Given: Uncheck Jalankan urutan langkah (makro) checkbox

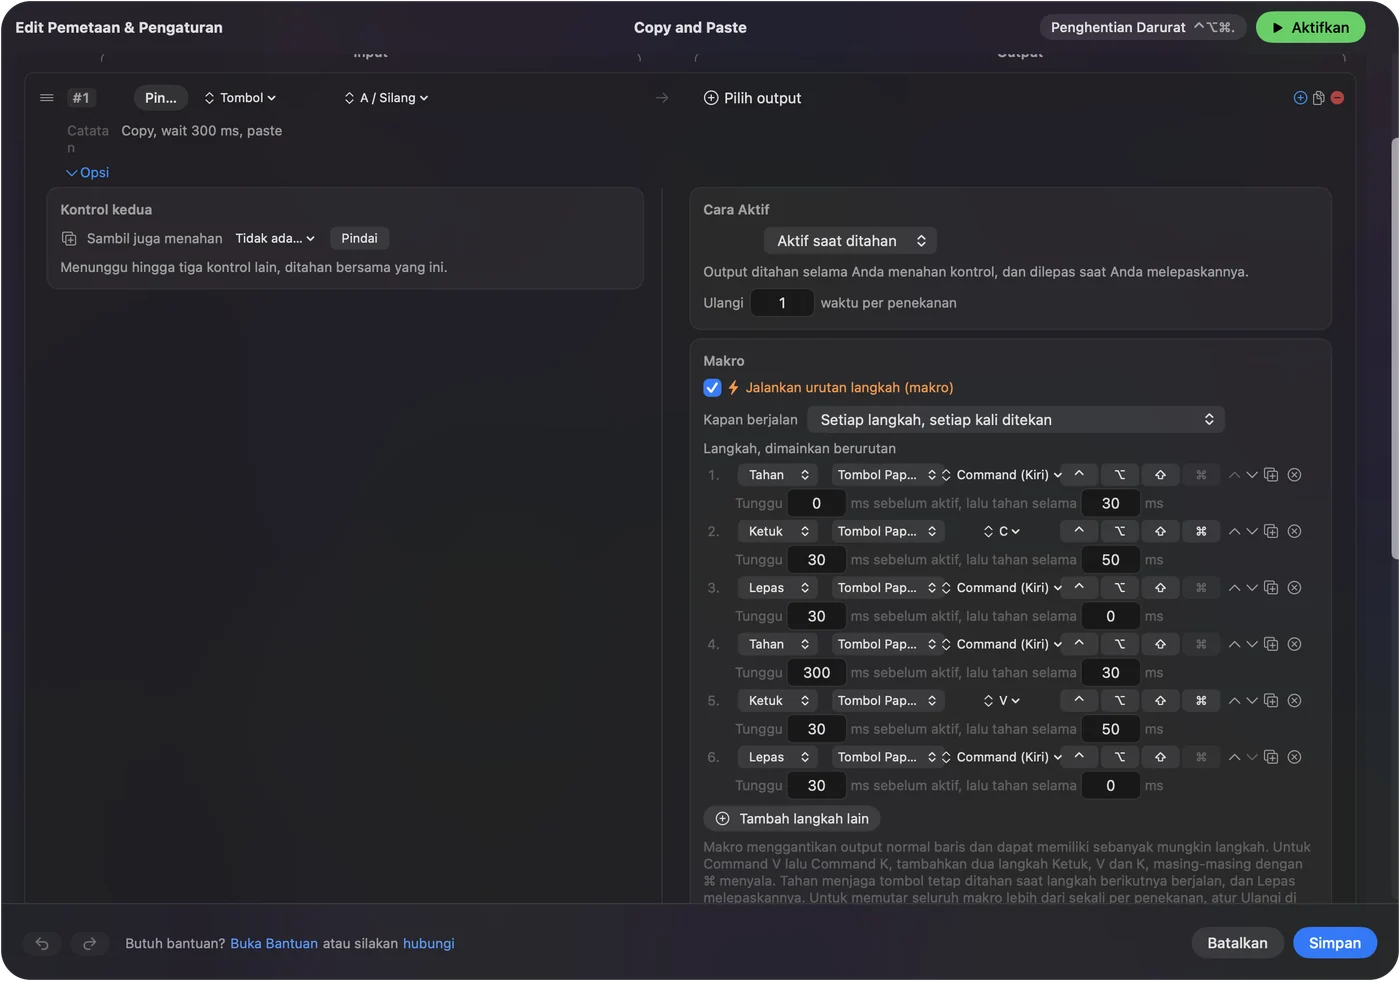Looking at the screenshot, I should [x=712, y=387].
